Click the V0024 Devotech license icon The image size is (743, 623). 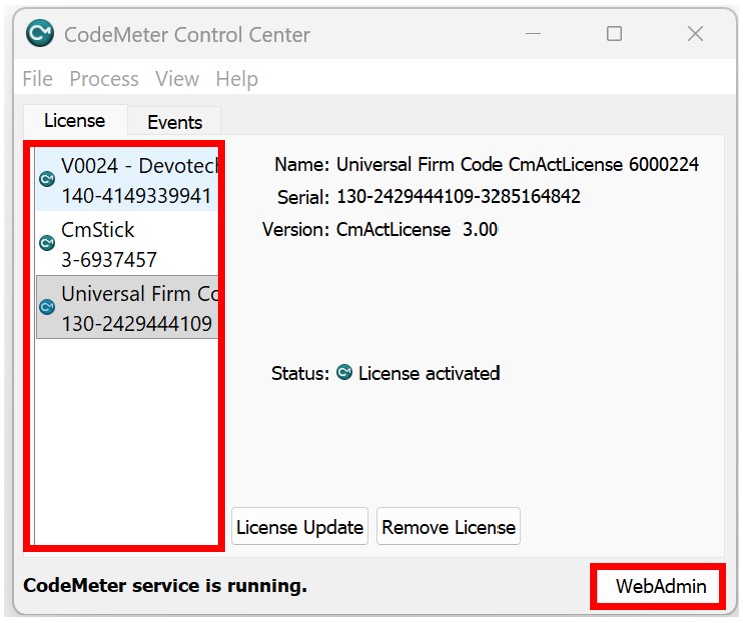pyautogui.click(x=47, y=179)
